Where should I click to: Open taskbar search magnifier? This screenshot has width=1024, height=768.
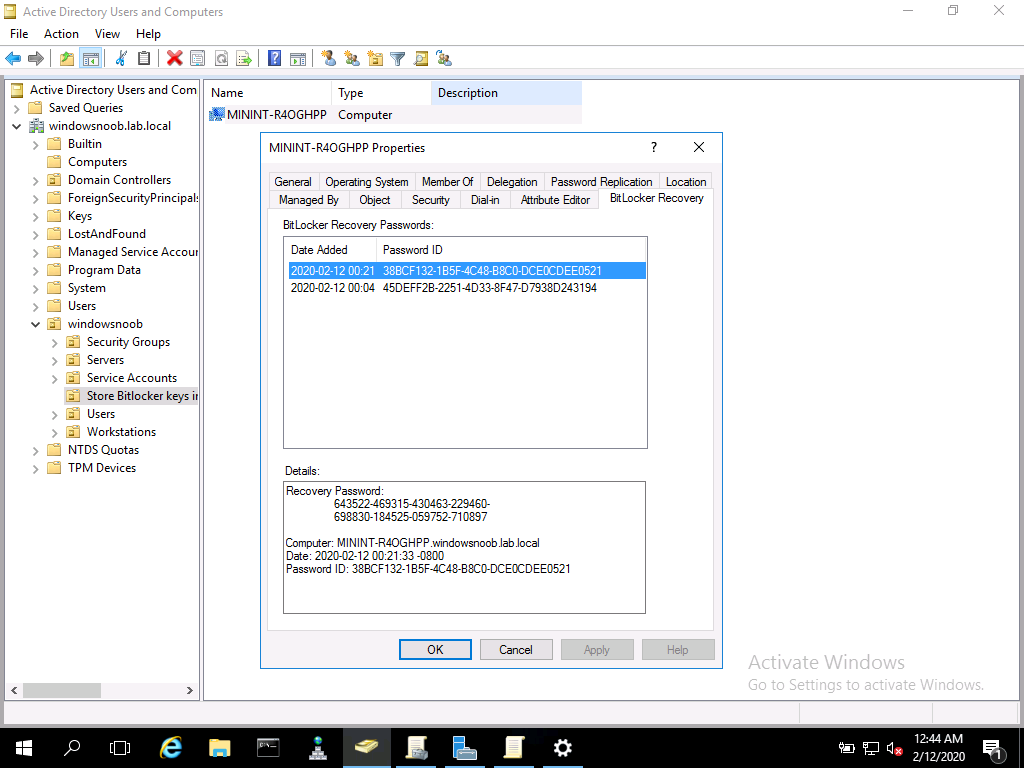tap(72, 748)
